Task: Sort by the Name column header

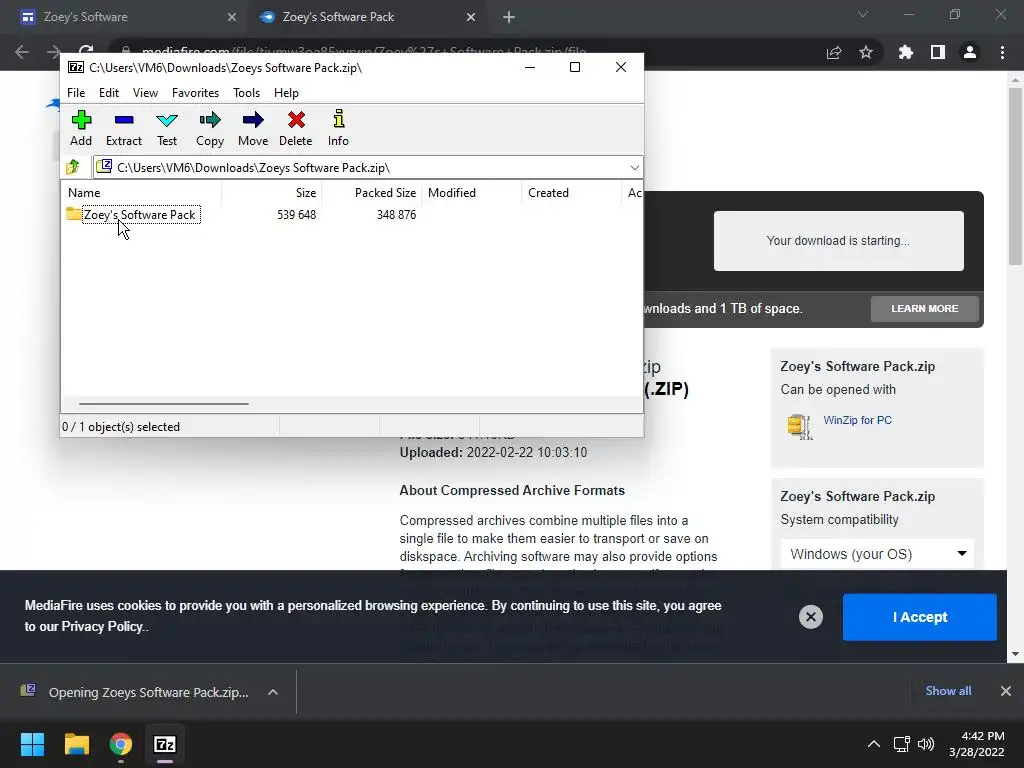Action: click(84, 193)
